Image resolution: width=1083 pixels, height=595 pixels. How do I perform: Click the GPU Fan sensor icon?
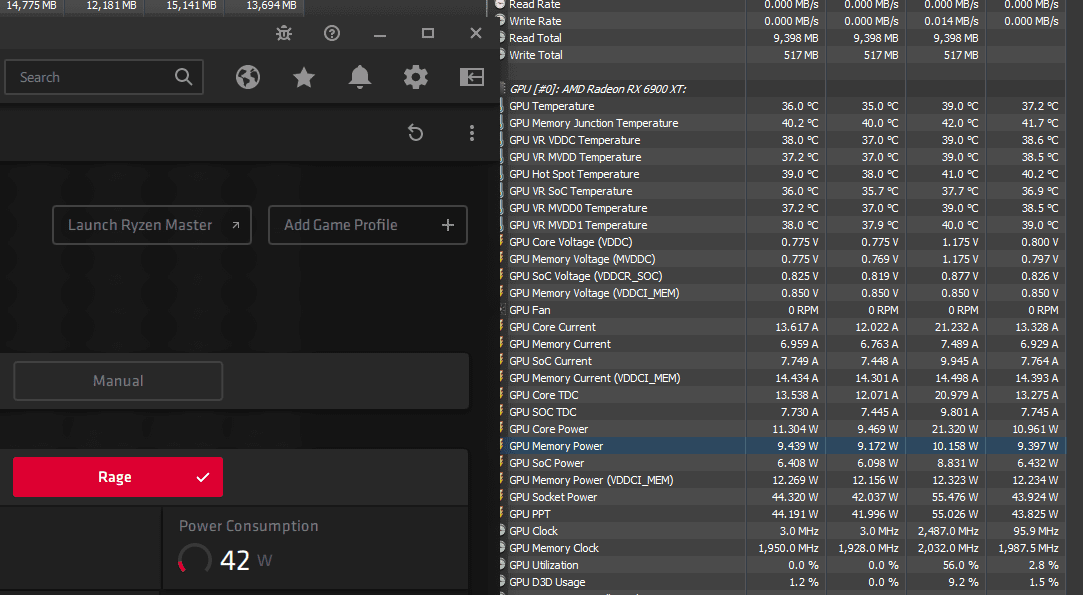pyautogui.click(x=502, y=310)
